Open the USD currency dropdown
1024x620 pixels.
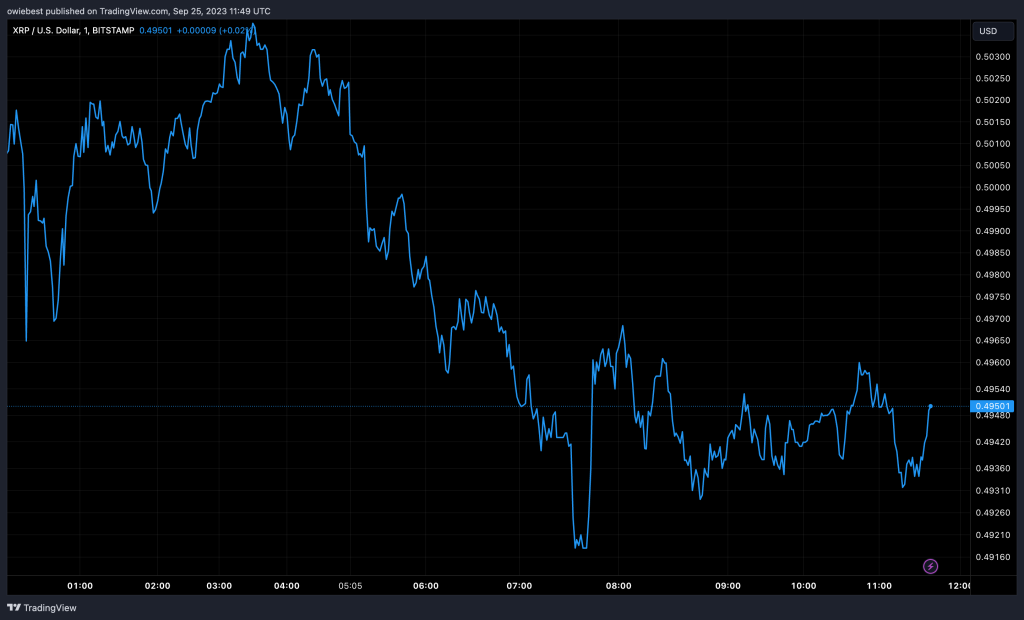988,31
